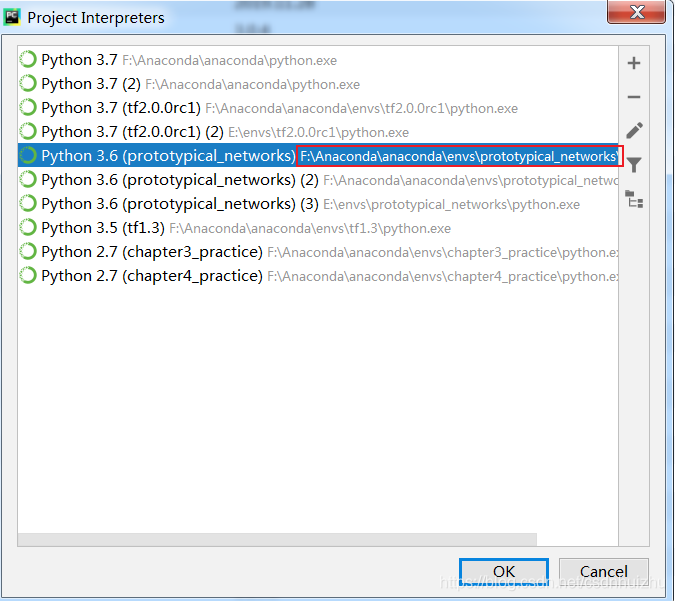Click the Cancel button
This screenshot has height=601, width=675.
pyautogui.click(x=604, y=572)
